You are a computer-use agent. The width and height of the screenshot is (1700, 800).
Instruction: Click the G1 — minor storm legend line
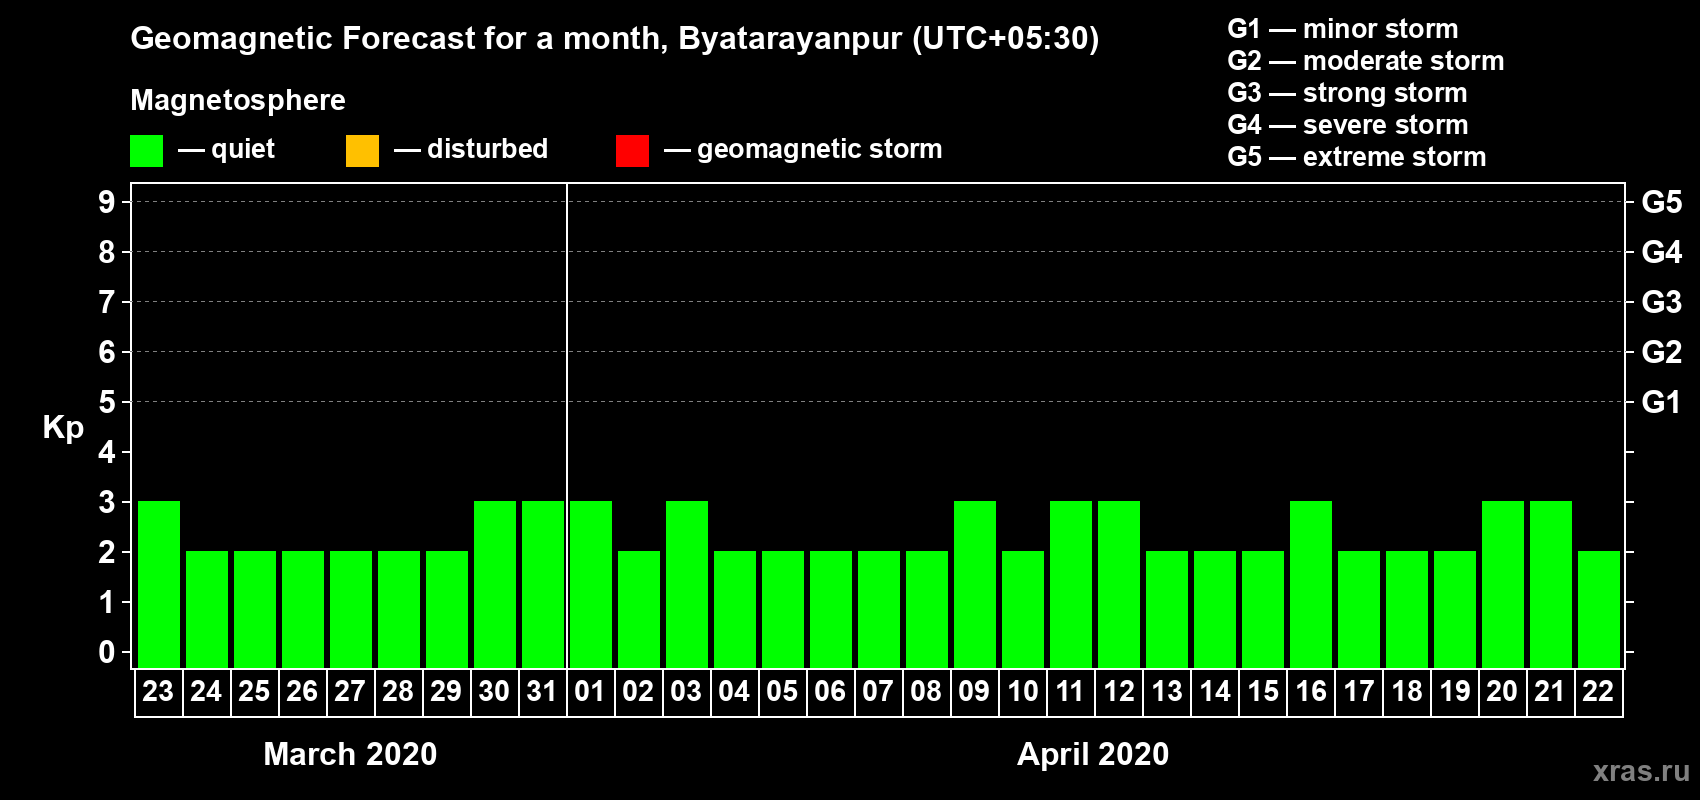(x=1343, y=29)
